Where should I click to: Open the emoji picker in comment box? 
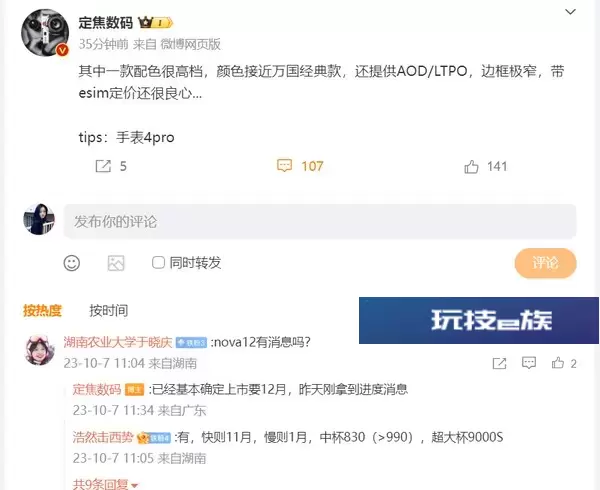point(72,263)
